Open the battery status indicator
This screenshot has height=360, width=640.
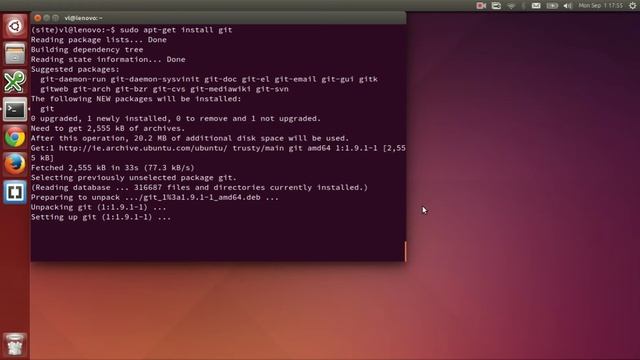click(x=552, y=6)
